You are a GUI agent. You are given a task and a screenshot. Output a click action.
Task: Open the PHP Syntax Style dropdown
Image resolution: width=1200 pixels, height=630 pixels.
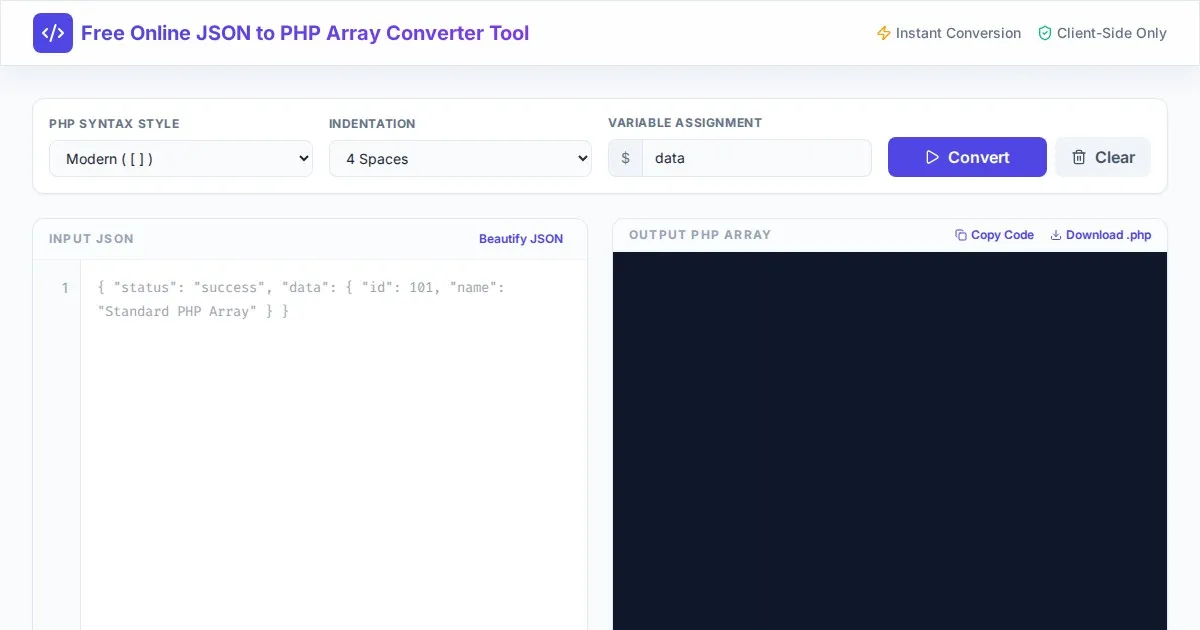click(181, 159)
